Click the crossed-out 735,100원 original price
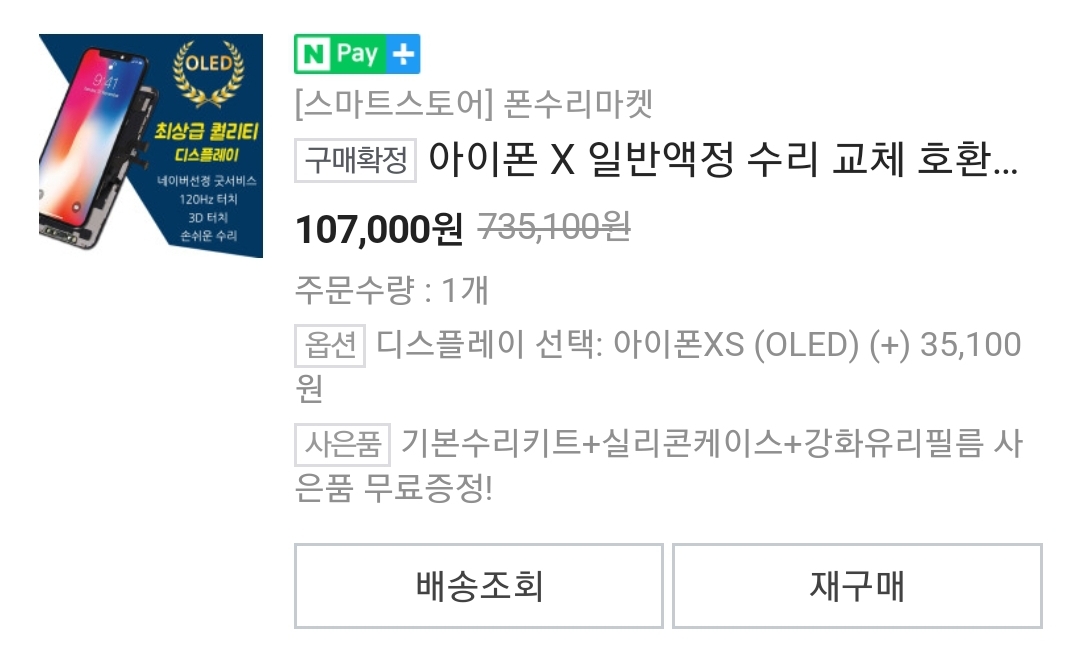 (554, 227)
